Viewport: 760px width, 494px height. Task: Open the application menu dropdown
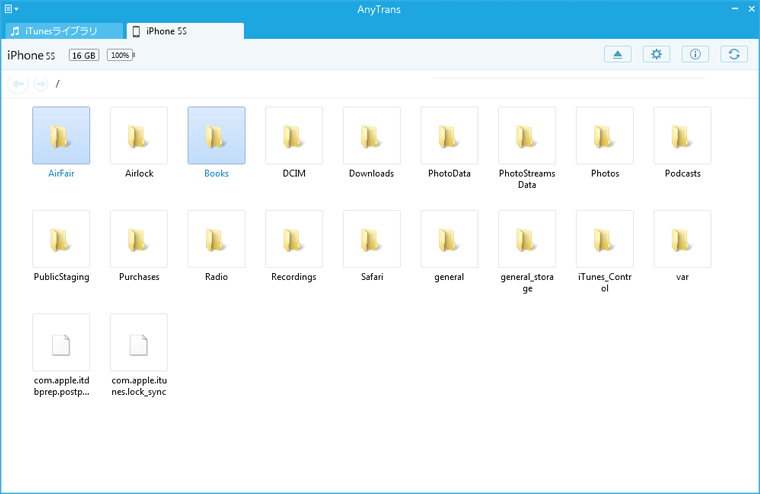coord(11,9)
